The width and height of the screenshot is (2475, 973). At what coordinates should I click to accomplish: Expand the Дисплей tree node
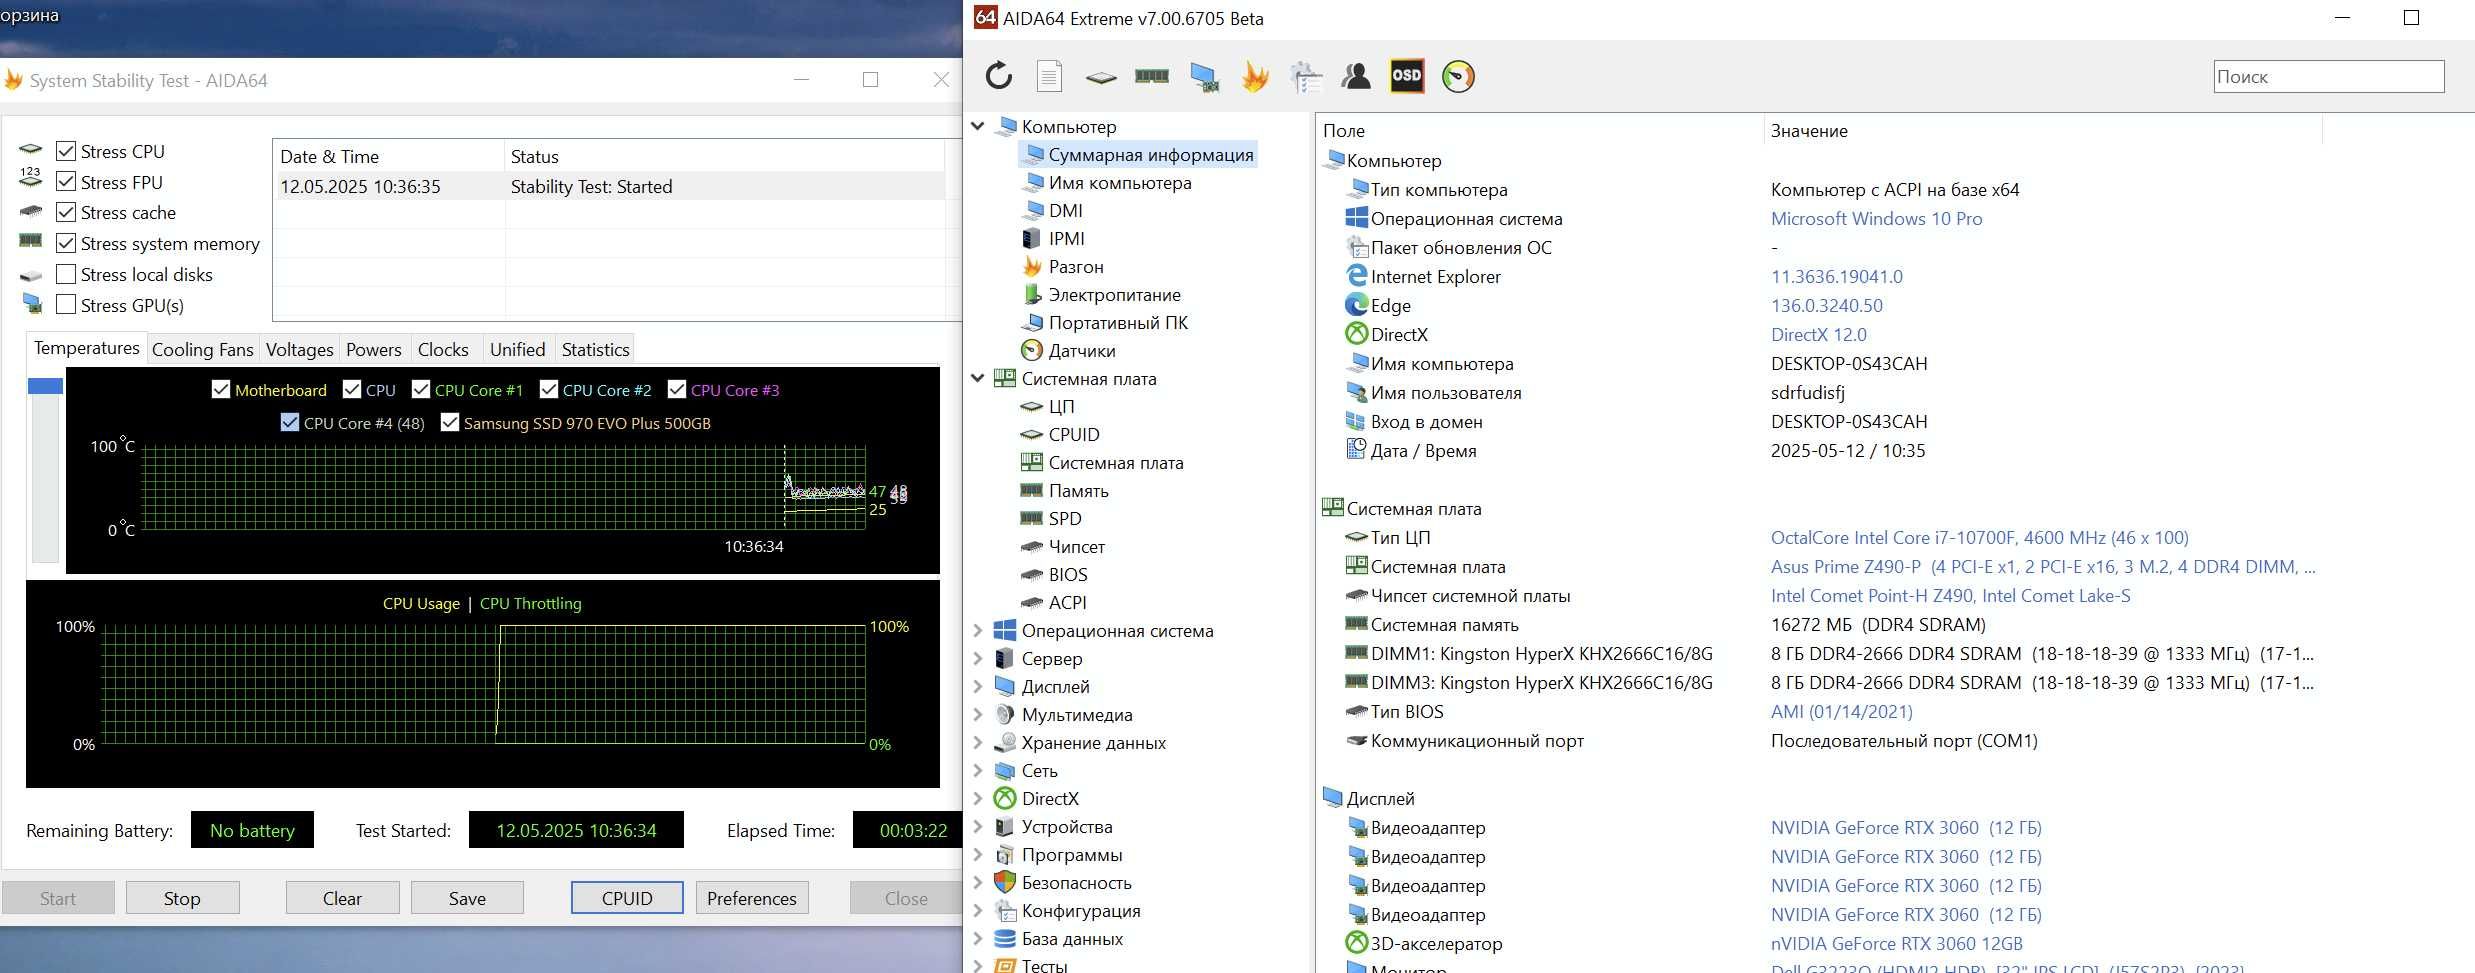pyautogui.click(x=978, y=687)
